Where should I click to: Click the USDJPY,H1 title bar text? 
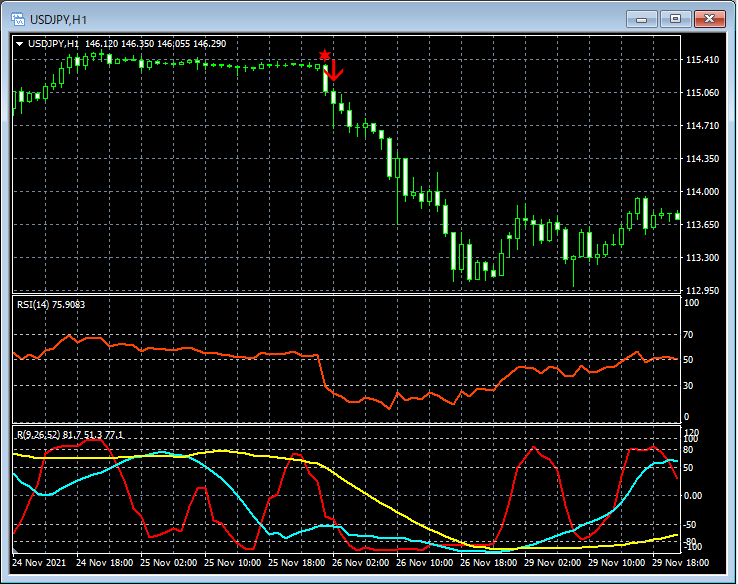(56, 18)
